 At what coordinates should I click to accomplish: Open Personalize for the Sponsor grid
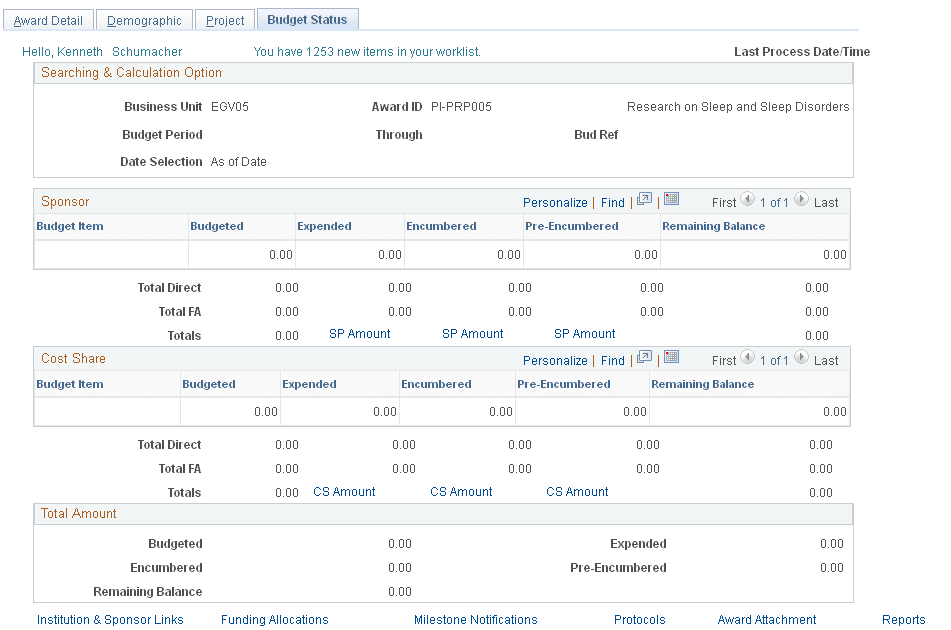555,202
